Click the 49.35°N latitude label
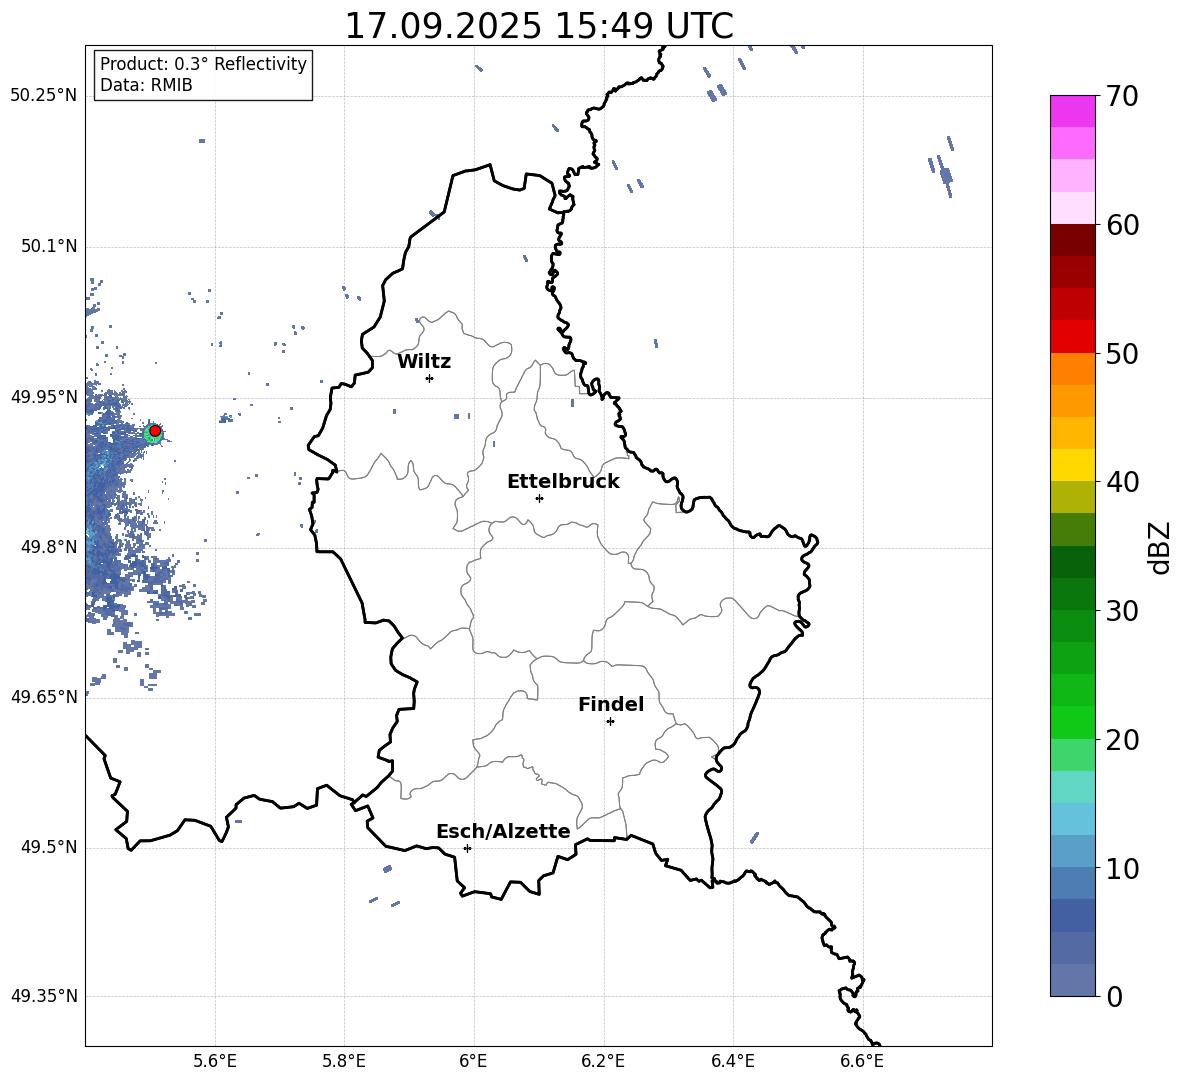The height and width of the screenshot is (1081, 1184). point(44,996)
